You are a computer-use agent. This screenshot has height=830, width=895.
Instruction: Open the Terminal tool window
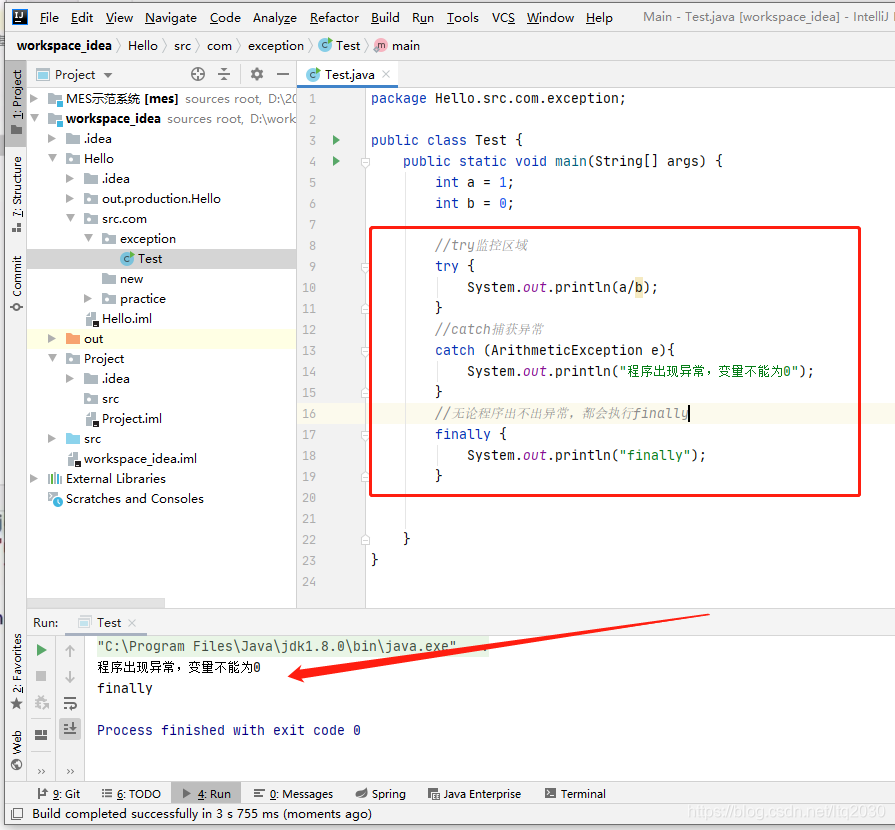pyautogui.click(x=575, y=793)
